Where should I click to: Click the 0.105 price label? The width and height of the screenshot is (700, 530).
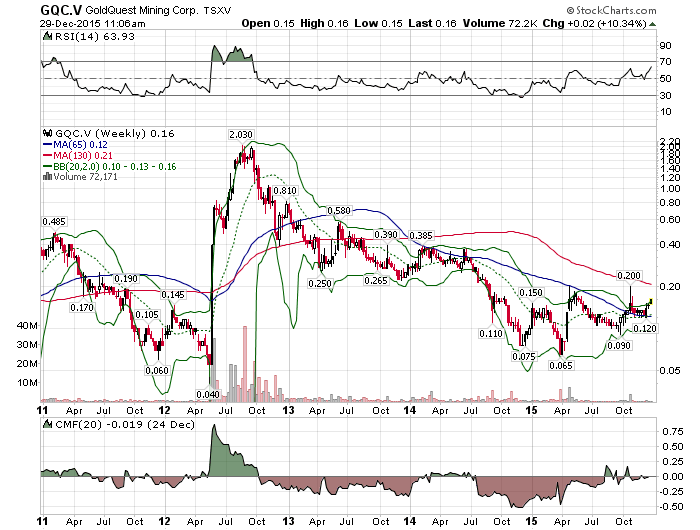click(x=147, y=315)
